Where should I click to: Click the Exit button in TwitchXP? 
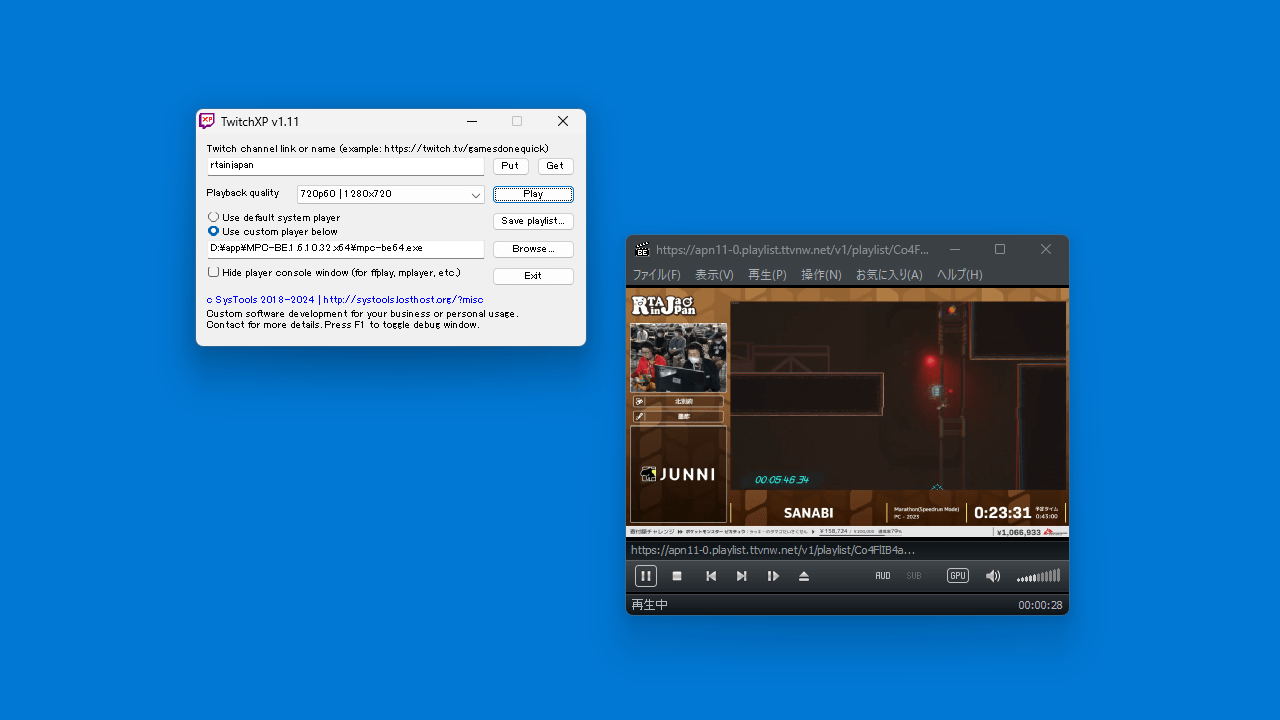coord(533,276)
